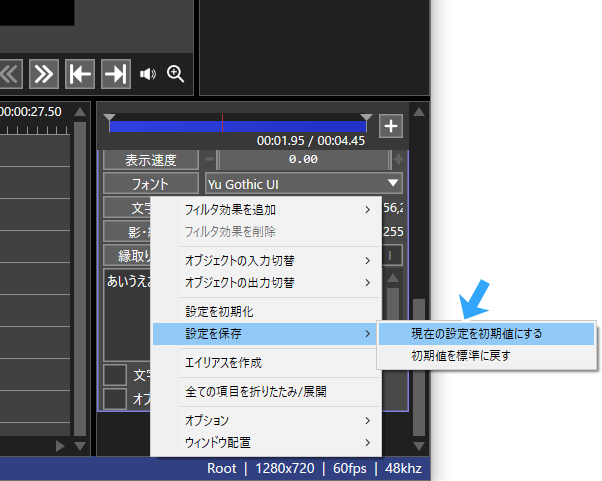Image resolution: width=602 pixels, height=481 pixels.
Task: Open the Yu Gothic UI font dropdown
Action: pyautogui.click(x=304, y=183)
